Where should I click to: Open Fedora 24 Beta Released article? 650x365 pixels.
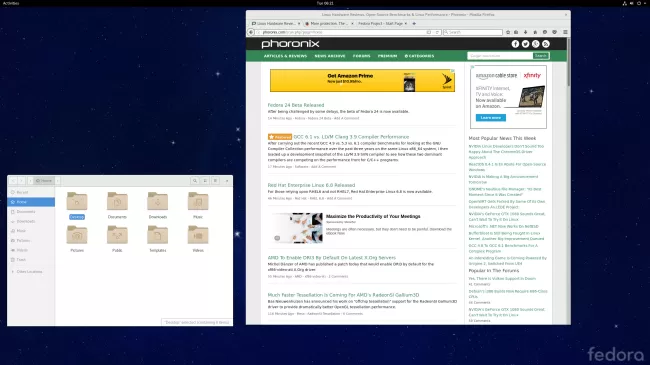[x=296, y=105]
